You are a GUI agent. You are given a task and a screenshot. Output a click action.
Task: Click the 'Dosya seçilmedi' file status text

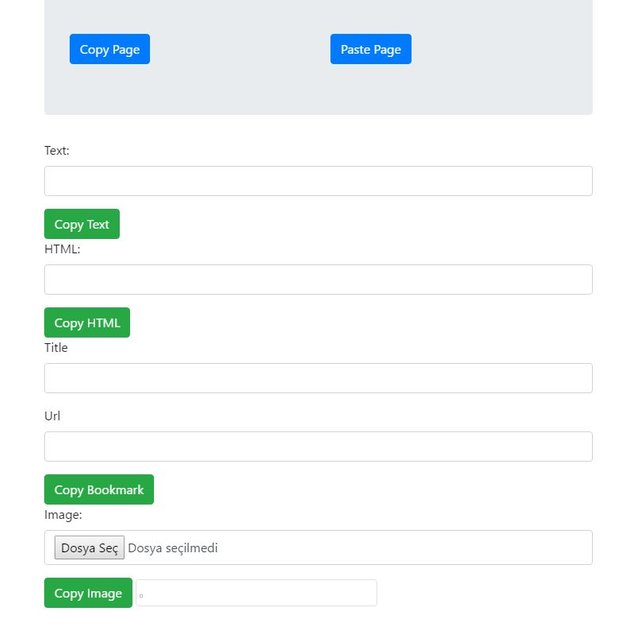[x=173, y=548]
